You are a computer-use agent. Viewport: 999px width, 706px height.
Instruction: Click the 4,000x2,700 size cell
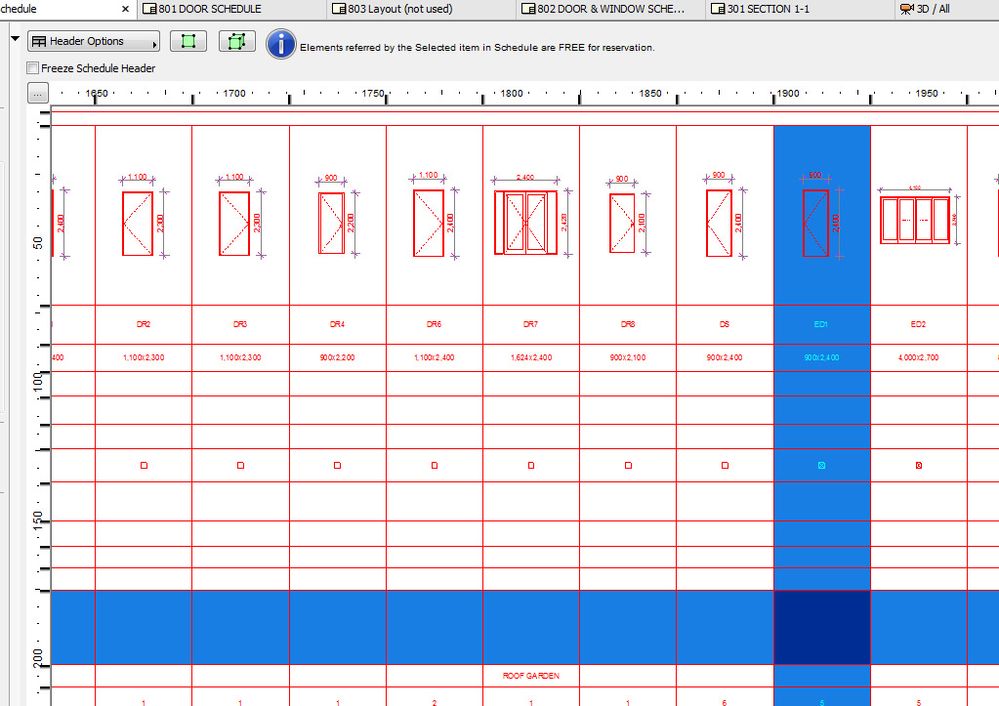(x=919, y=358)
